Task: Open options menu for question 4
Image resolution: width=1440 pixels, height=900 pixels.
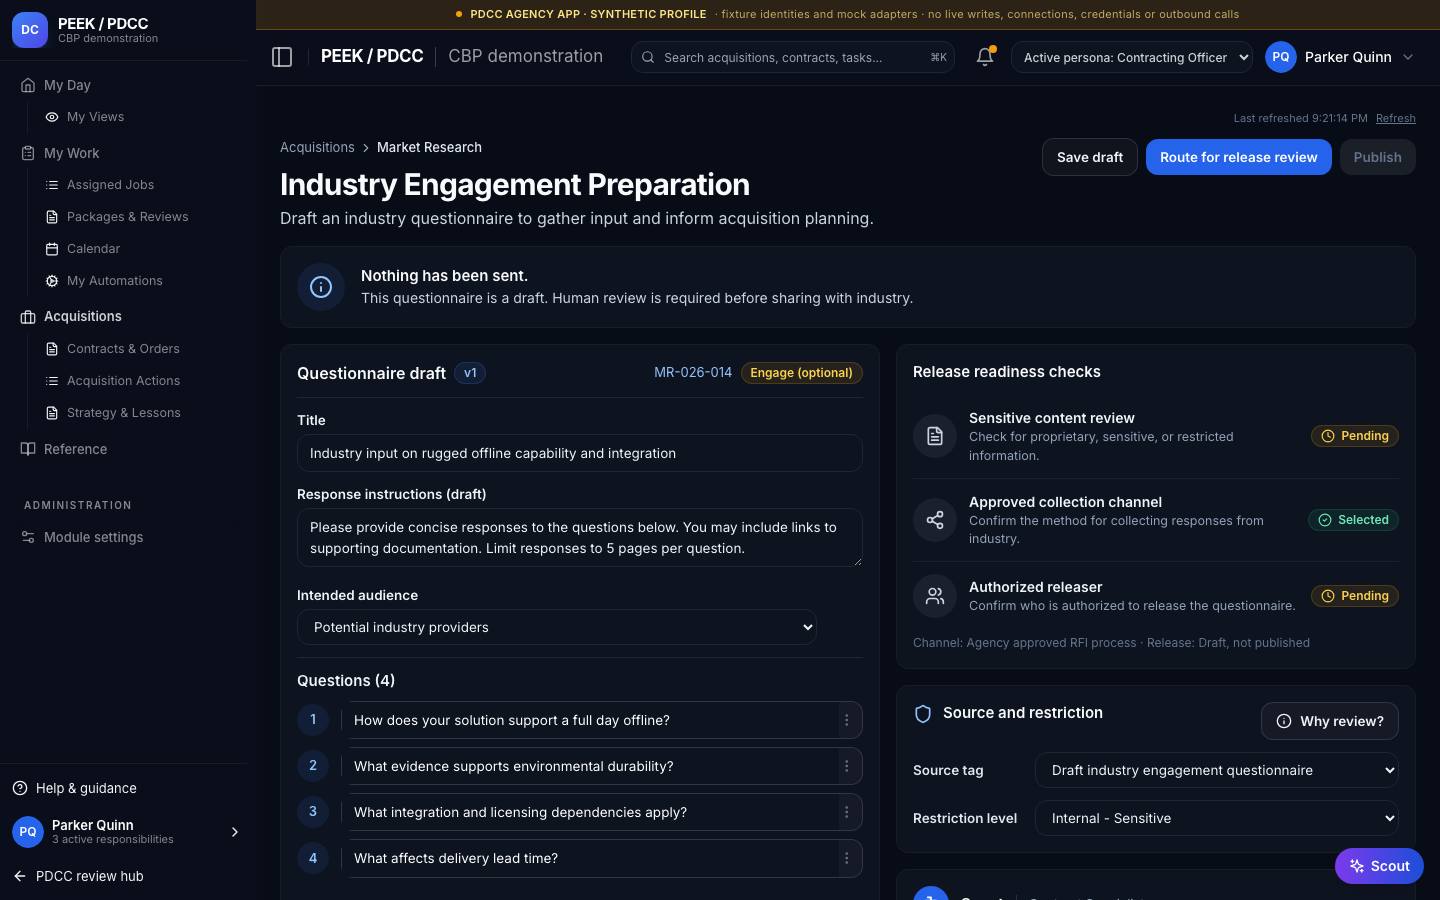Action: click(846, 858)
